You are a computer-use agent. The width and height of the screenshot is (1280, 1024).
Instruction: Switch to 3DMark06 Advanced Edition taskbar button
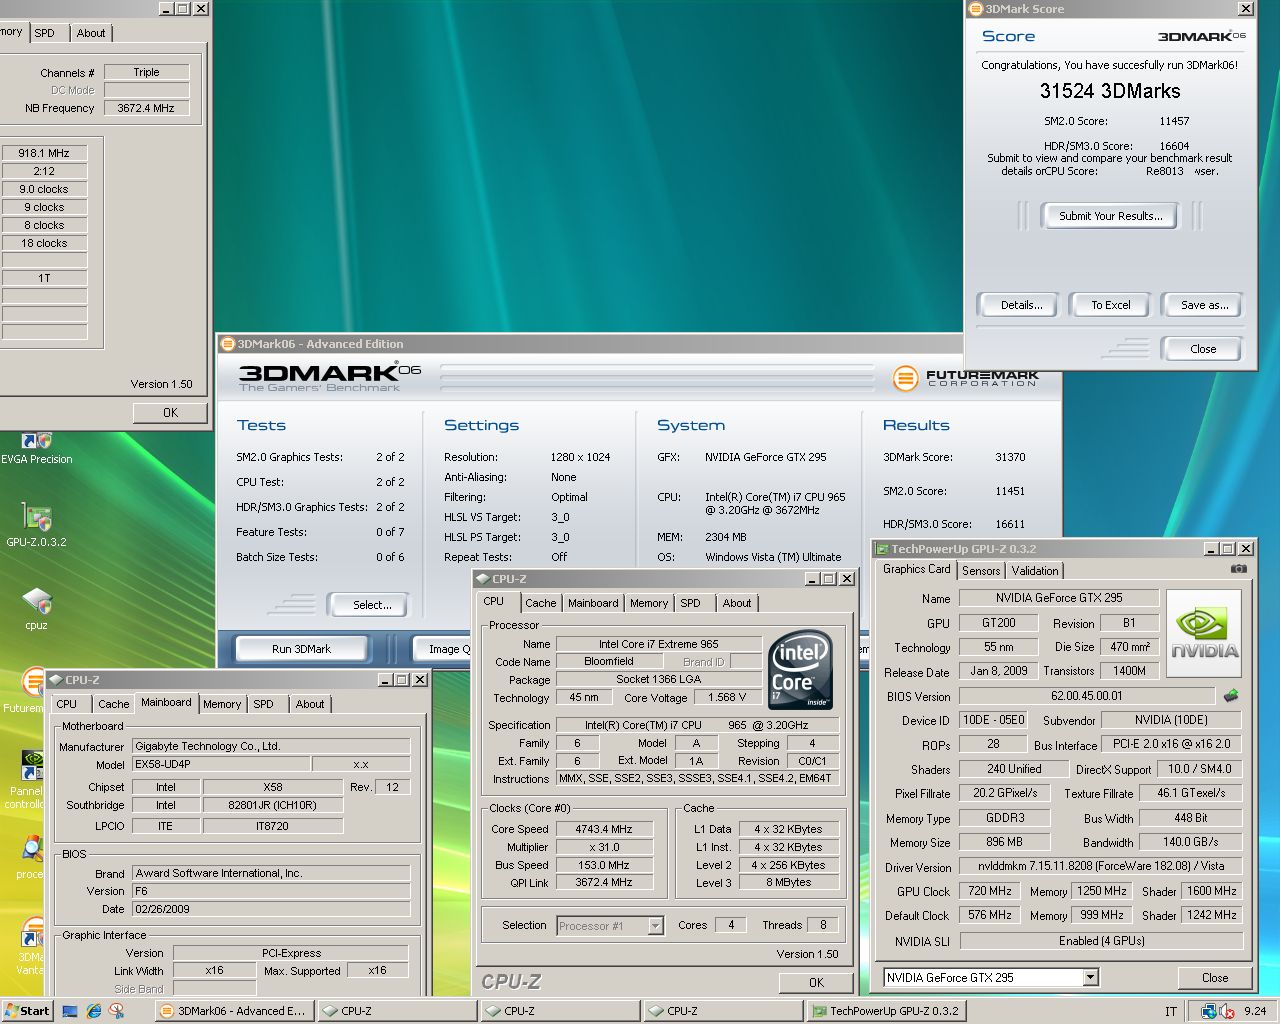[234, 1011]
